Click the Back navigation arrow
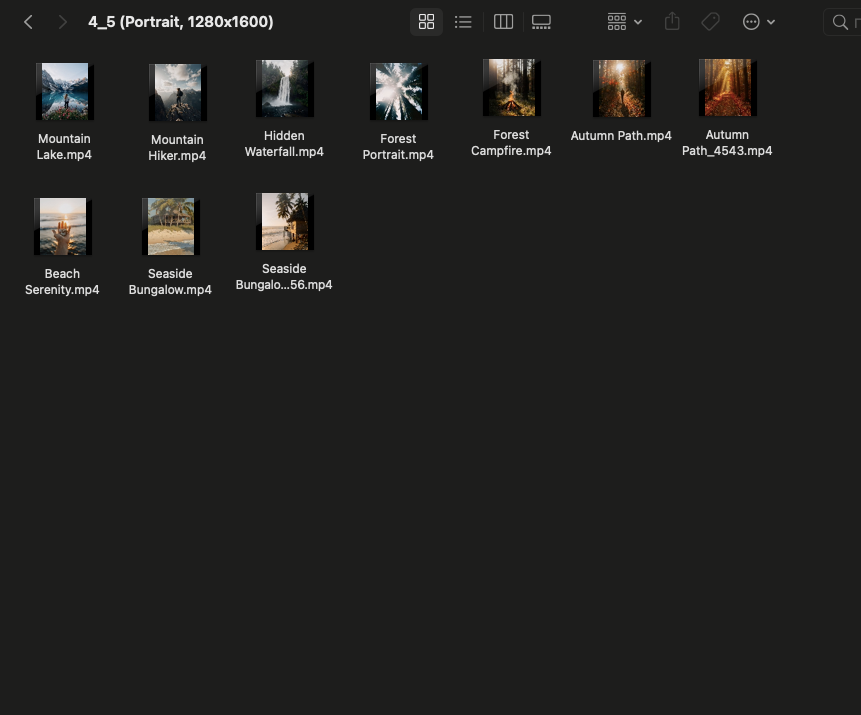This screenshot has width=861, height=715. pyautogui.click(x=29, y=22)
